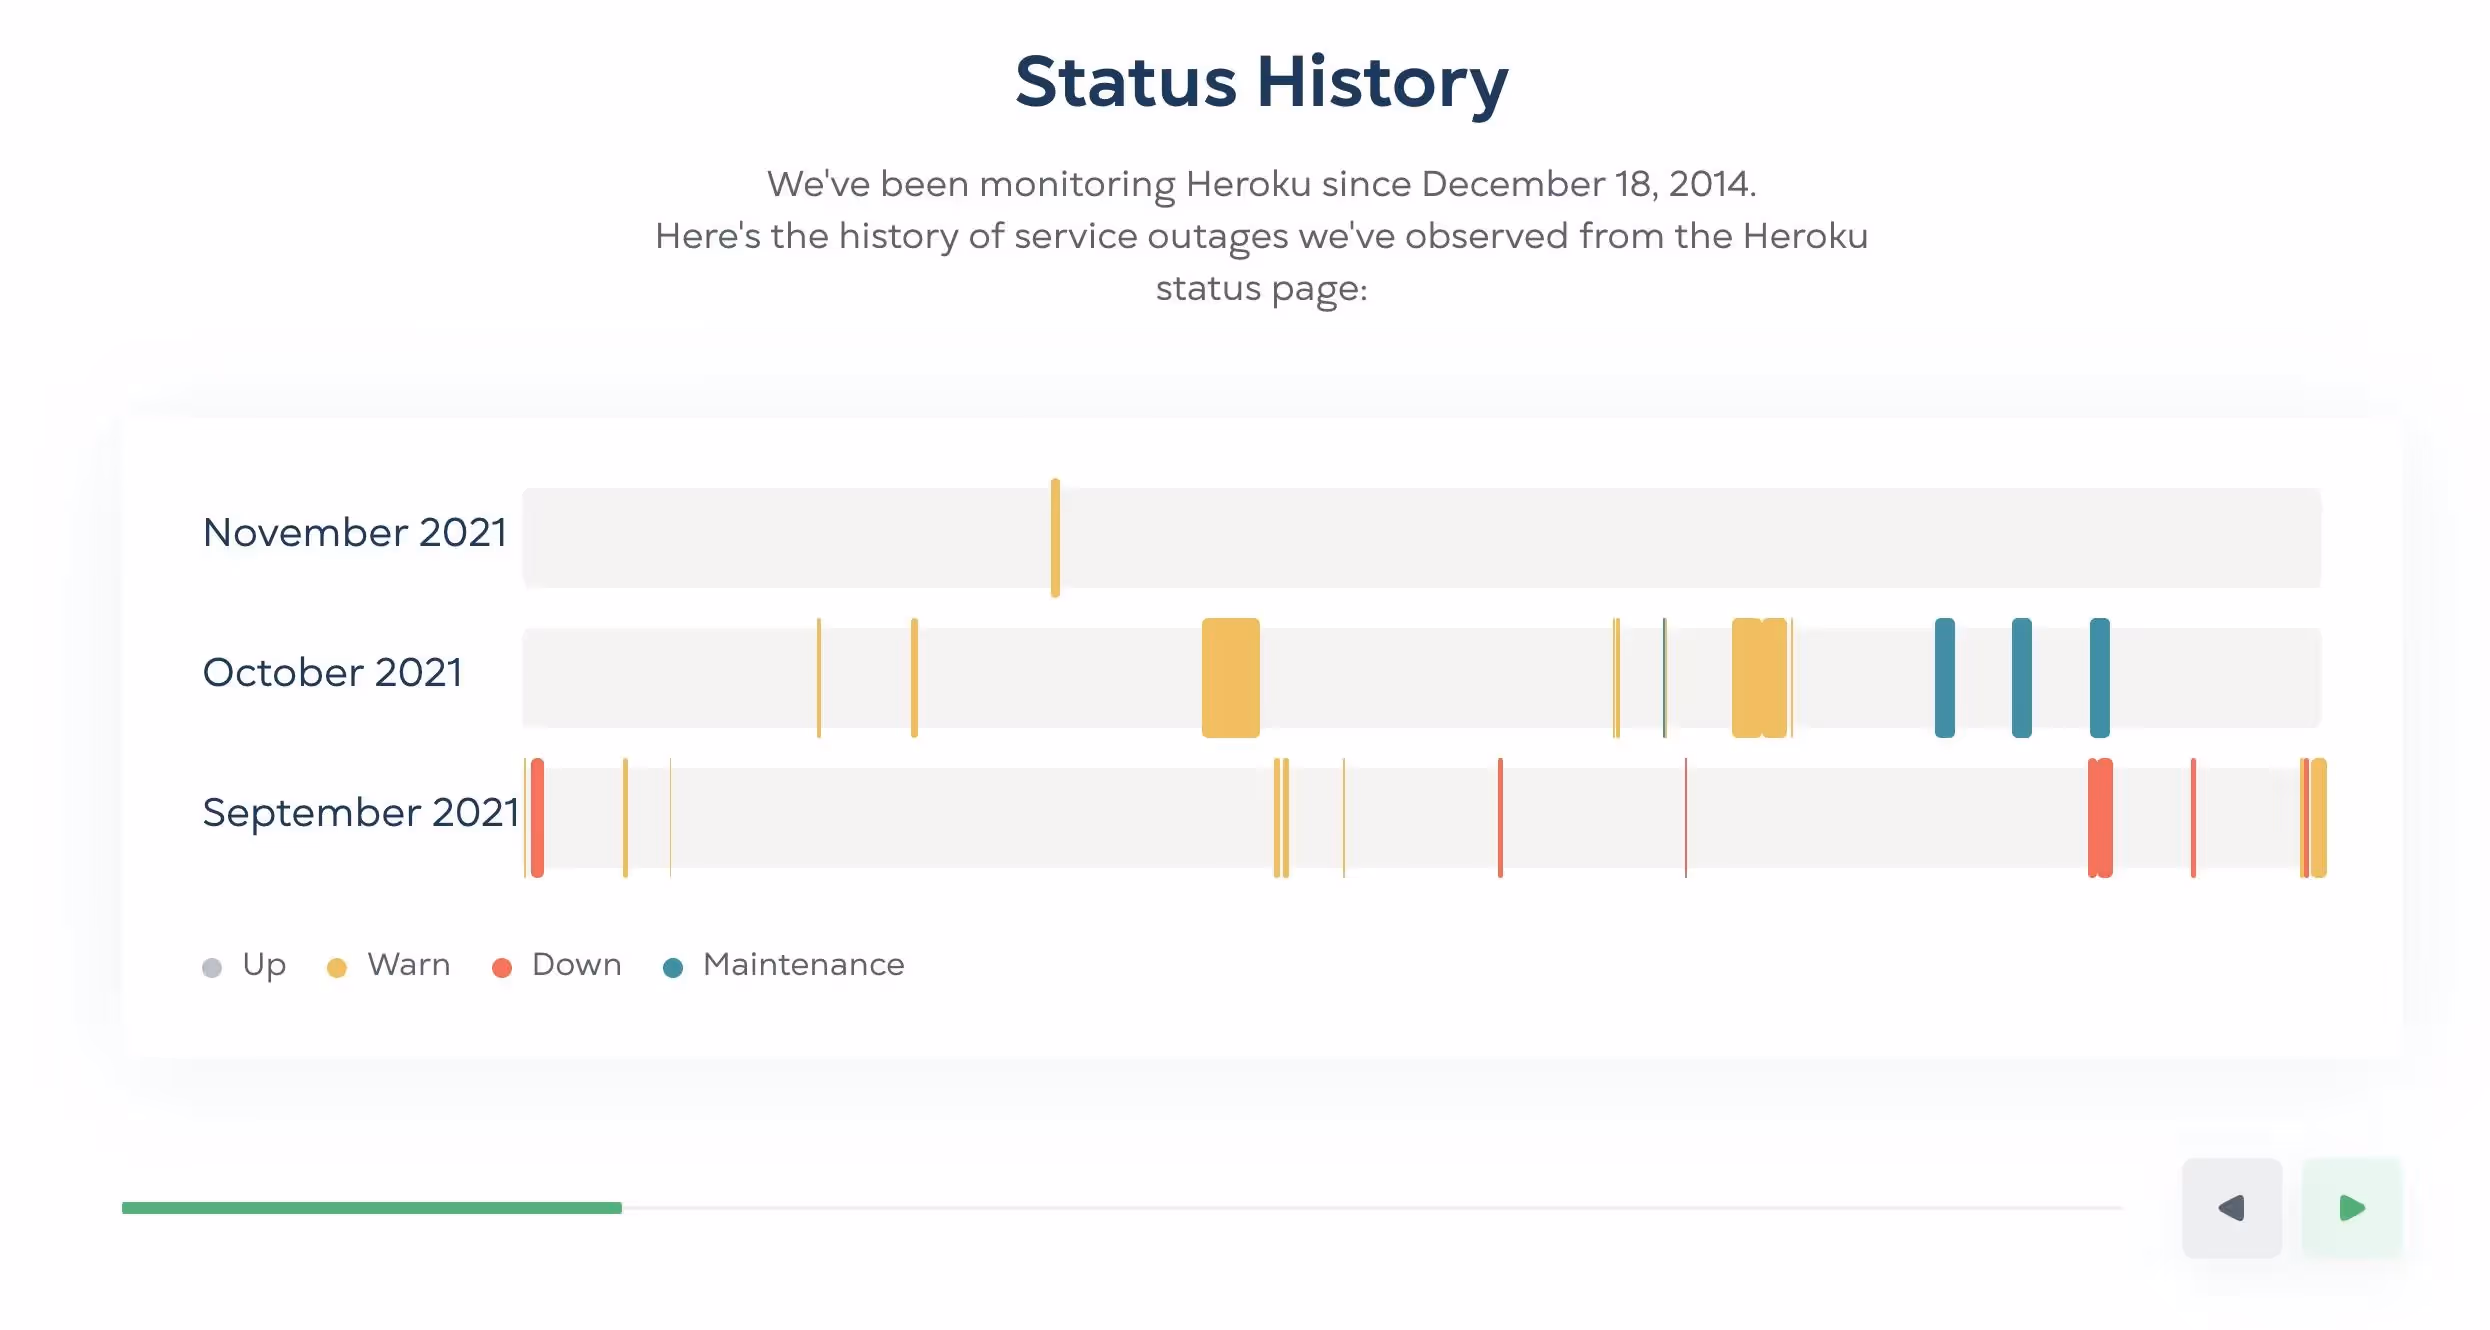Viewport: 2490px width, 1330px height.
Task: Select the November 2021 label
Action: click(355, 533)
